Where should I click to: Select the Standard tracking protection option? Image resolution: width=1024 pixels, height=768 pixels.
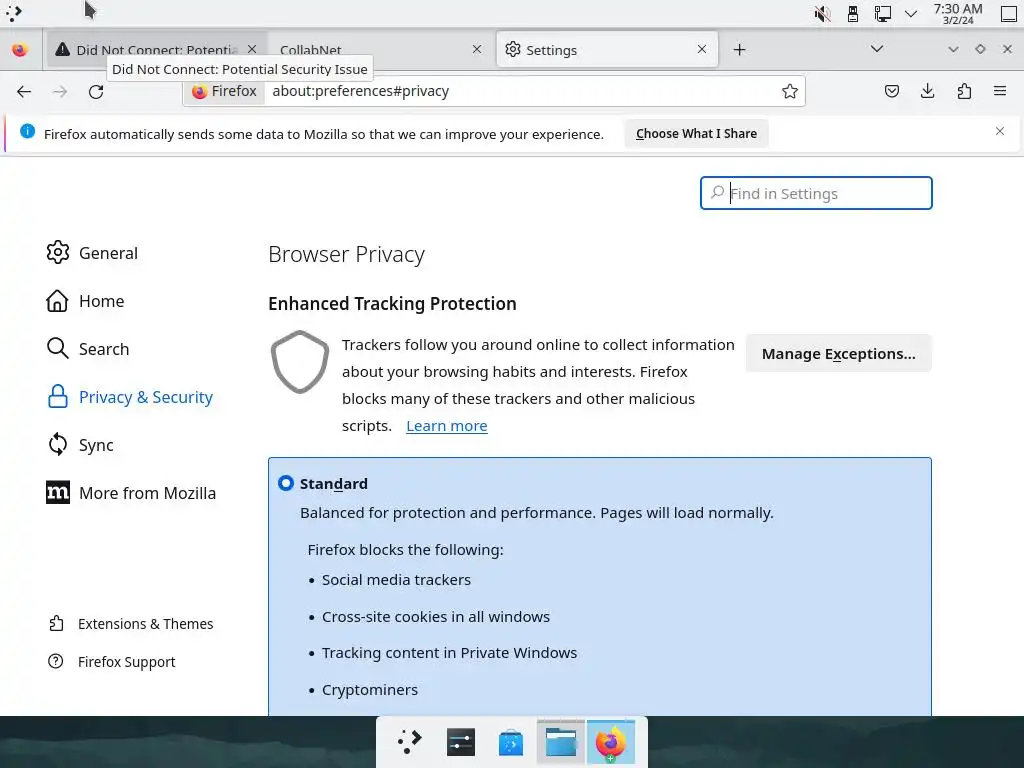tap(285, 483)
